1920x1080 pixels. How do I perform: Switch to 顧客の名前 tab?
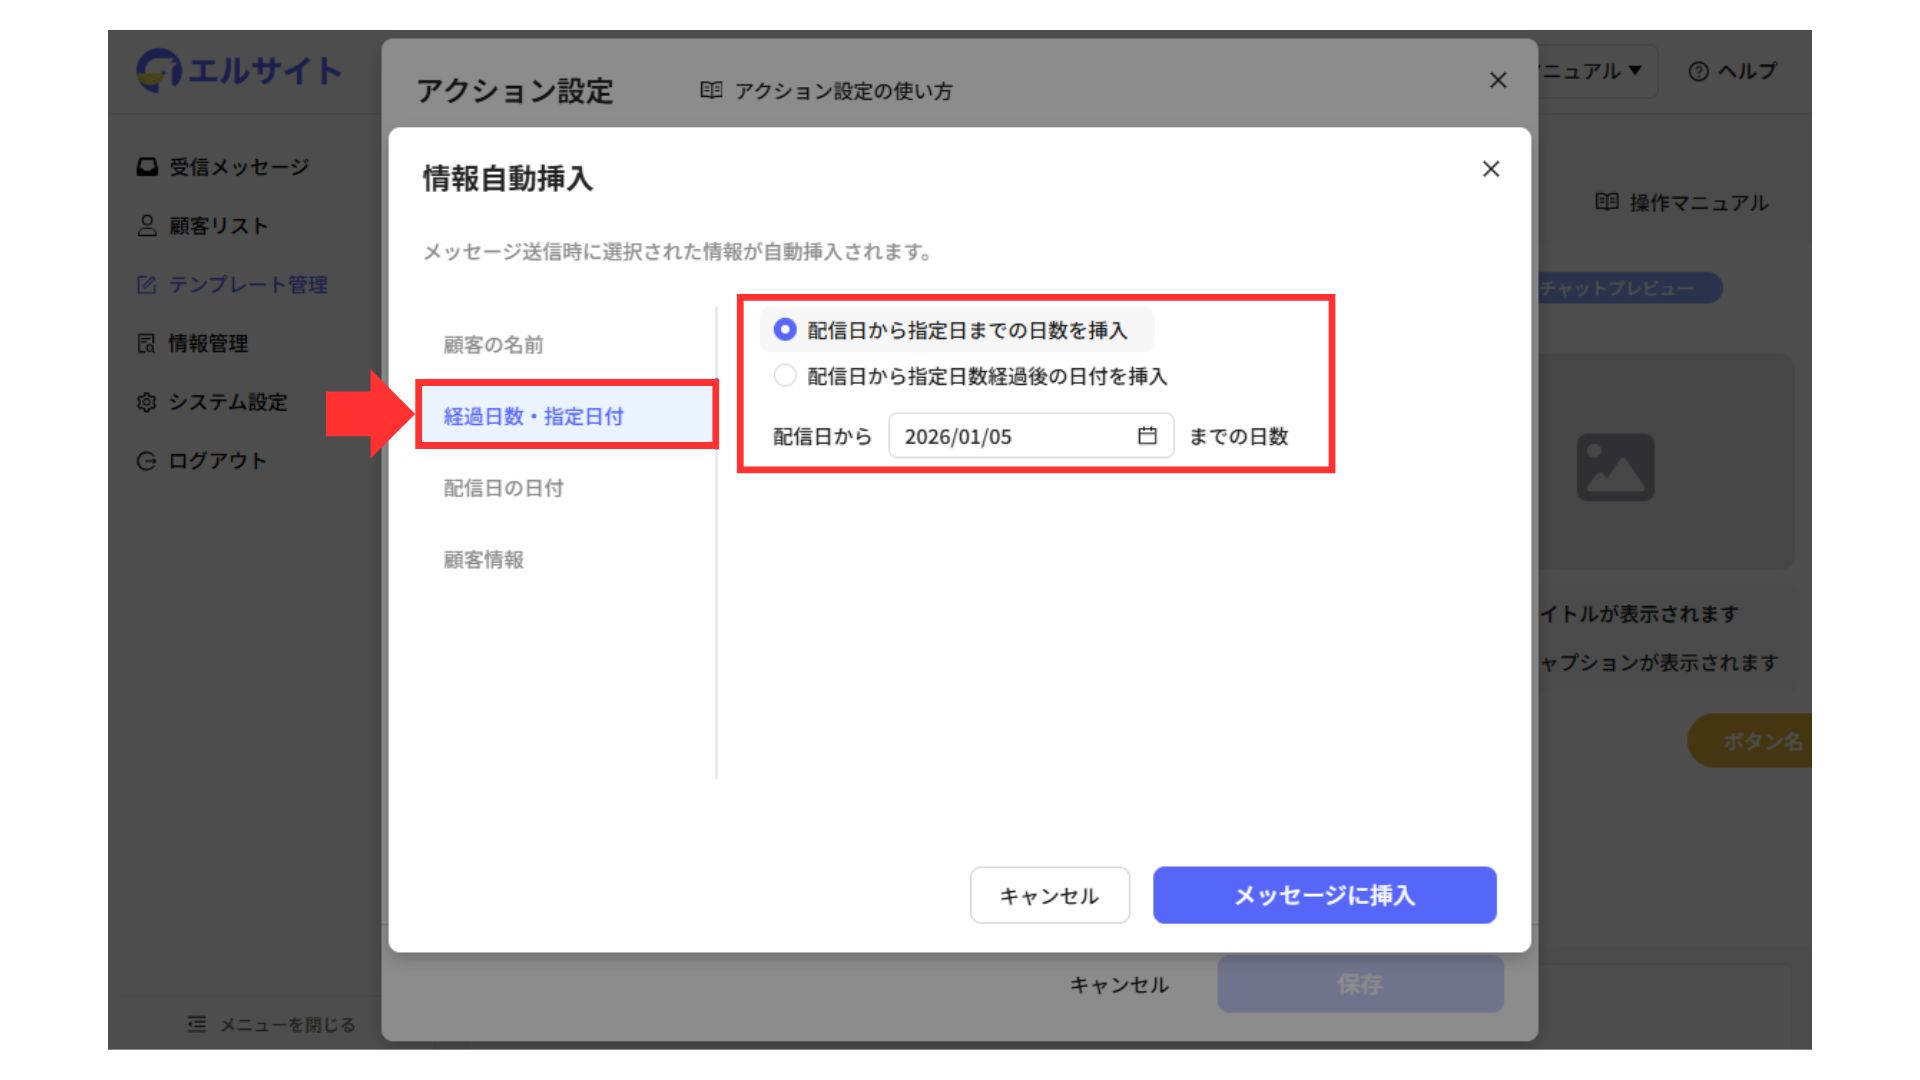point(493,345)
